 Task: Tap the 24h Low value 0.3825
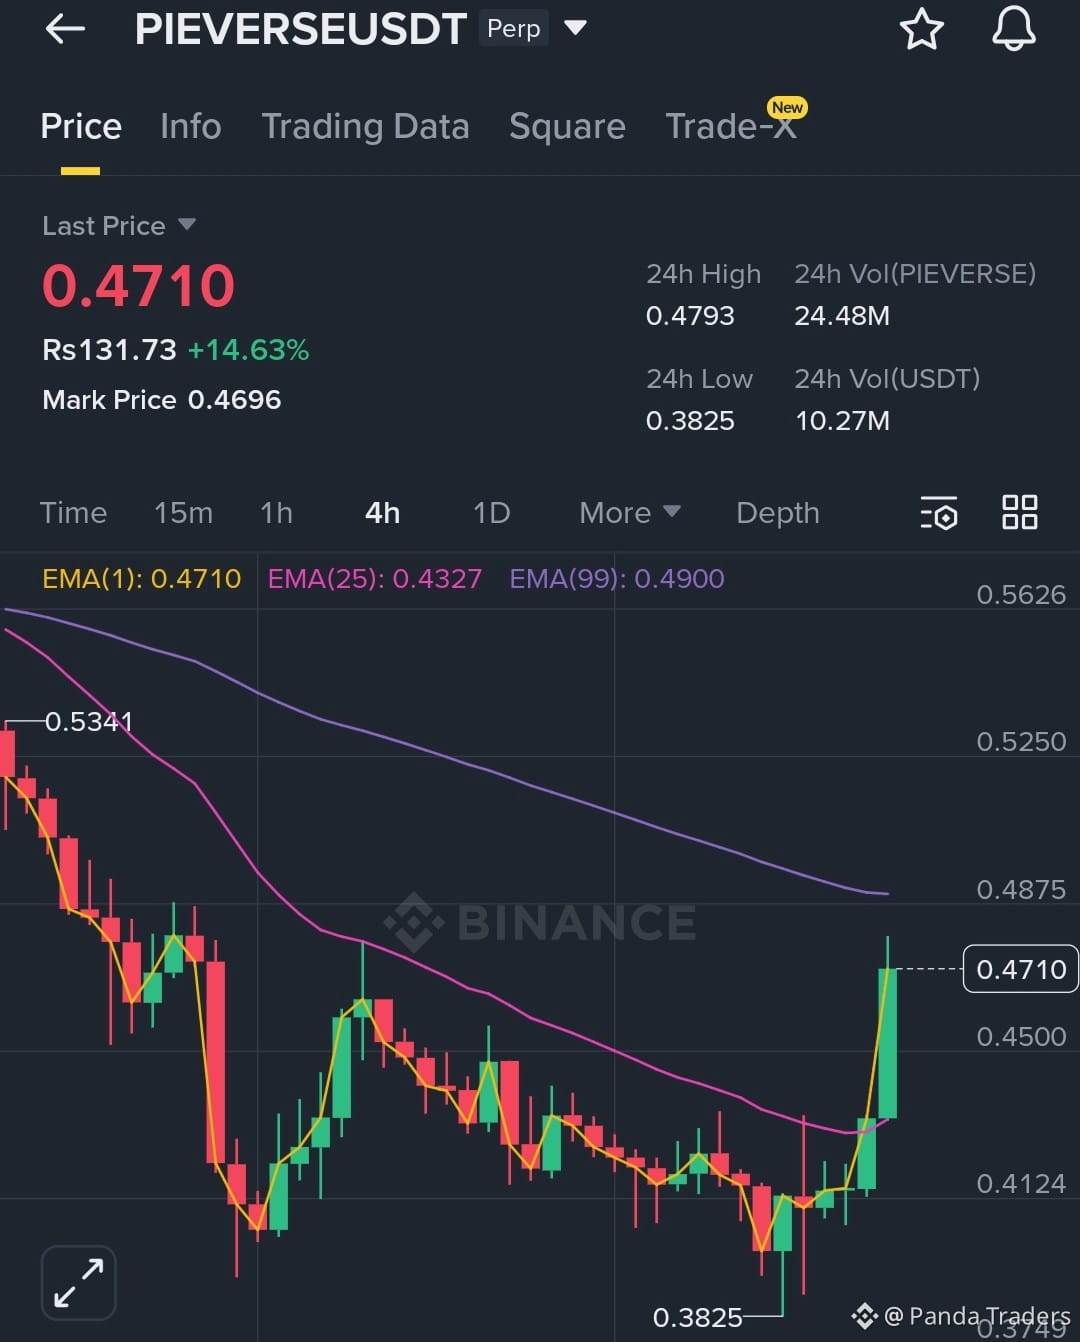(690, 421)
